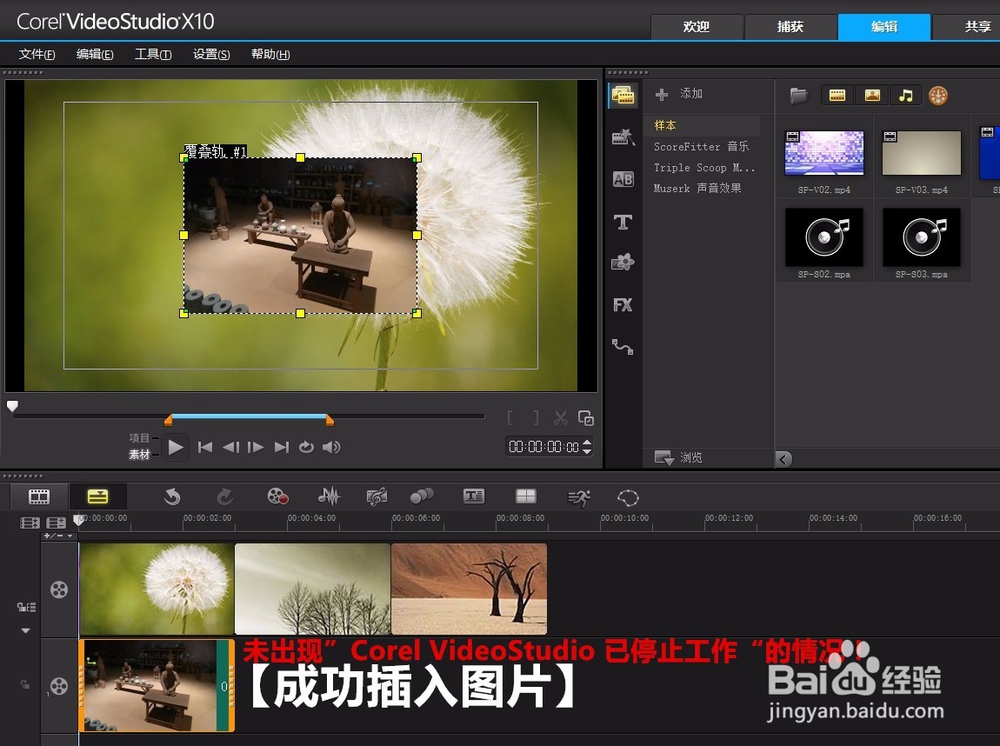The image size is (1000, 746).
Task: Click the System Volume speaker icon
Action: coord(331,447)
